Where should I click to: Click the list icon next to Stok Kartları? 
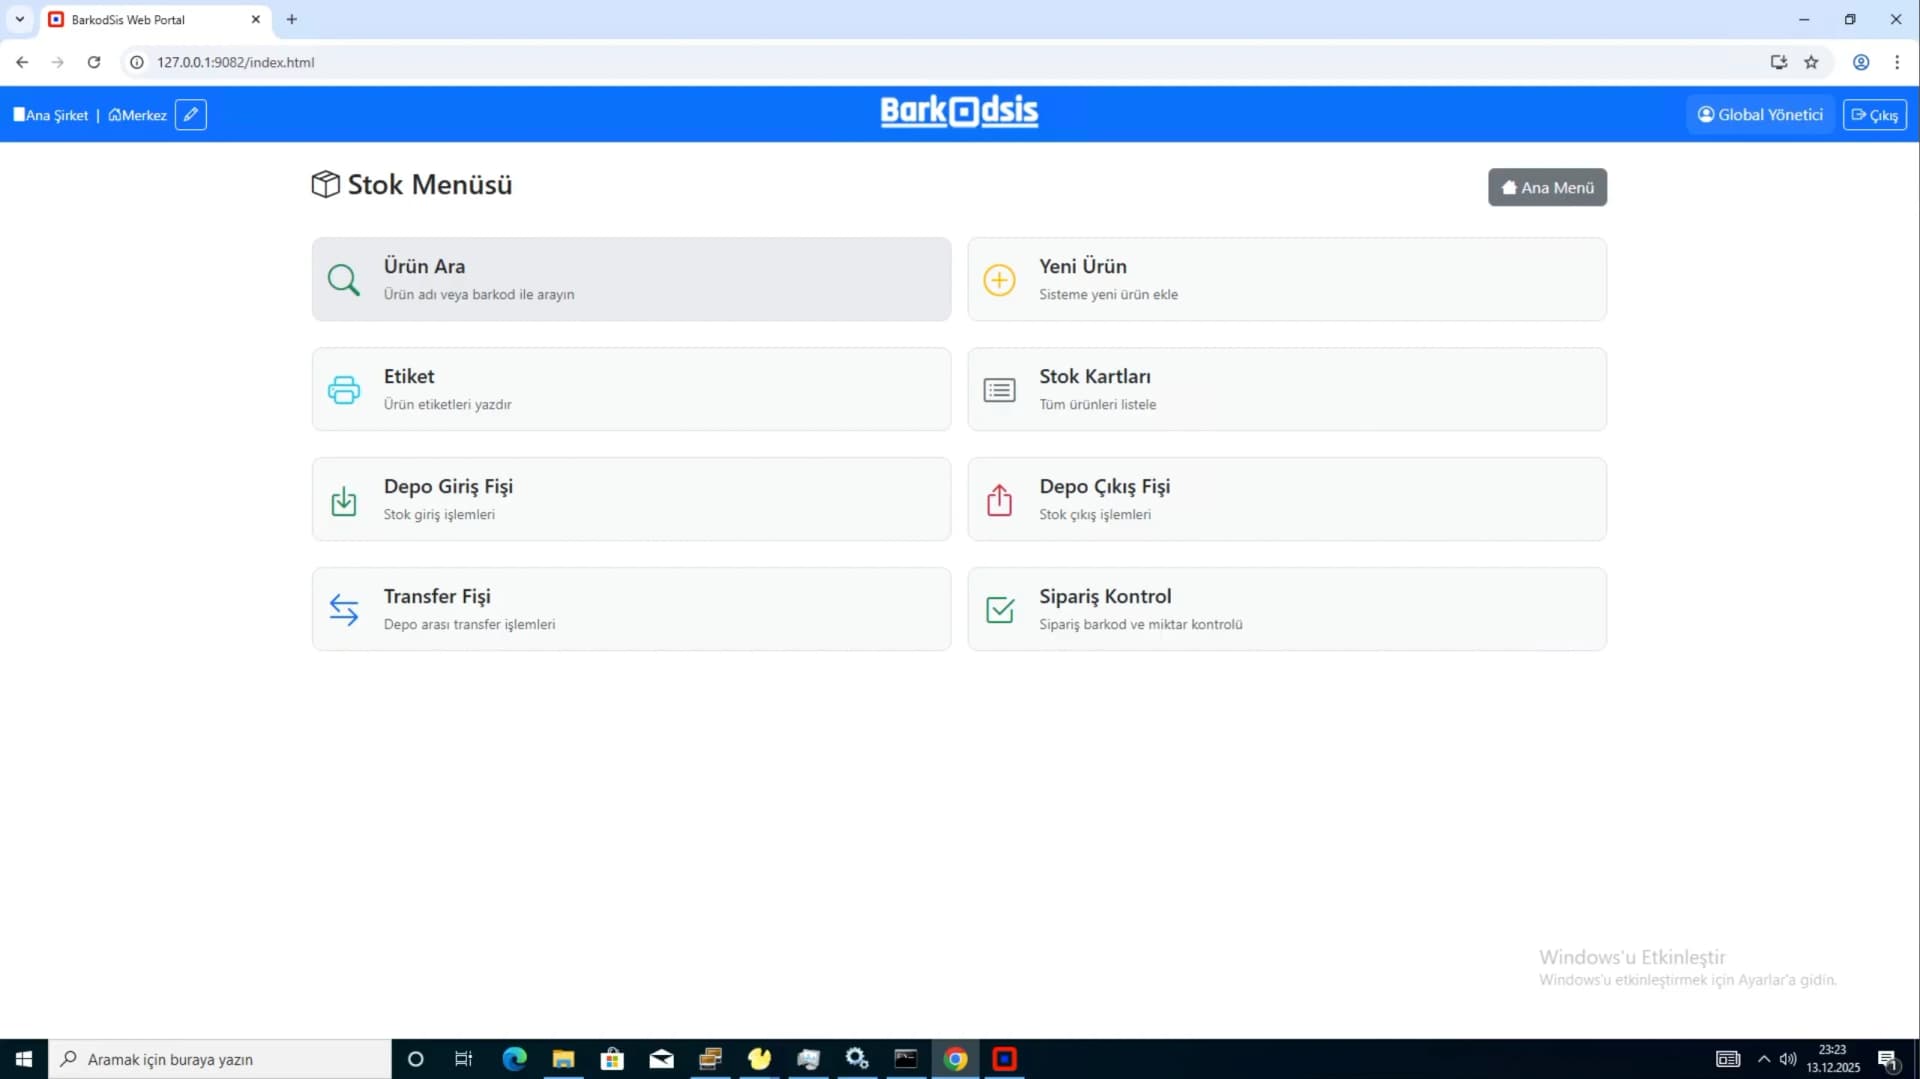(999, 390)
